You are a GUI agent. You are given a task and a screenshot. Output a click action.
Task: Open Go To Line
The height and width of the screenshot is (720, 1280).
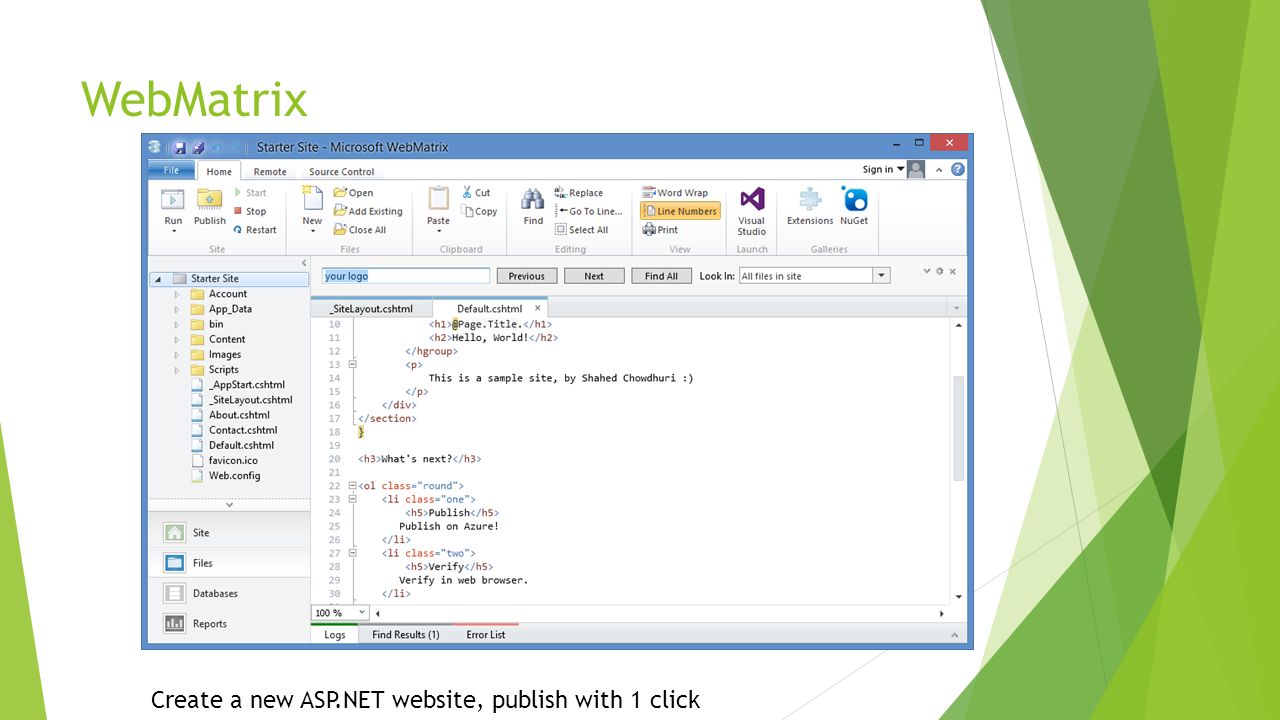point(589,211)
